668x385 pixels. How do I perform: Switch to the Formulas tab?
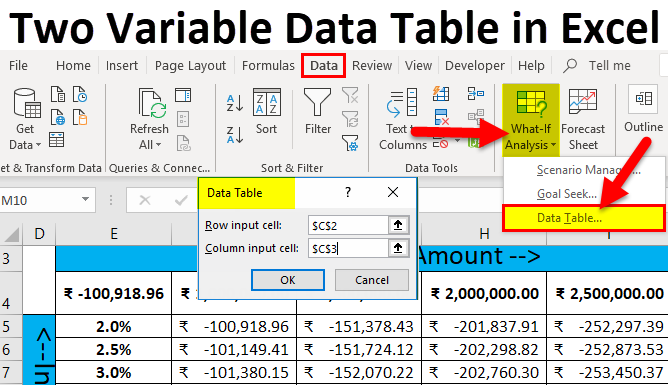pos(268,66)
